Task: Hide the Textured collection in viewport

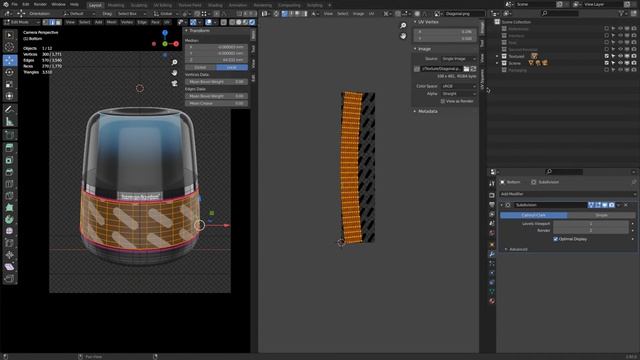Action: [620, 56]
